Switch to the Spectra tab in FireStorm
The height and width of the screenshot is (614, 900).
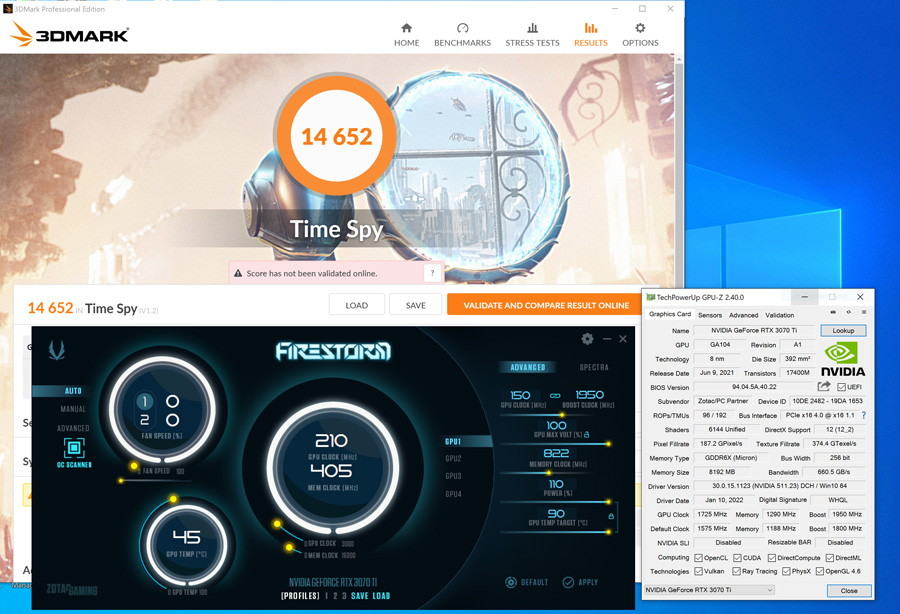coord(593,367)
